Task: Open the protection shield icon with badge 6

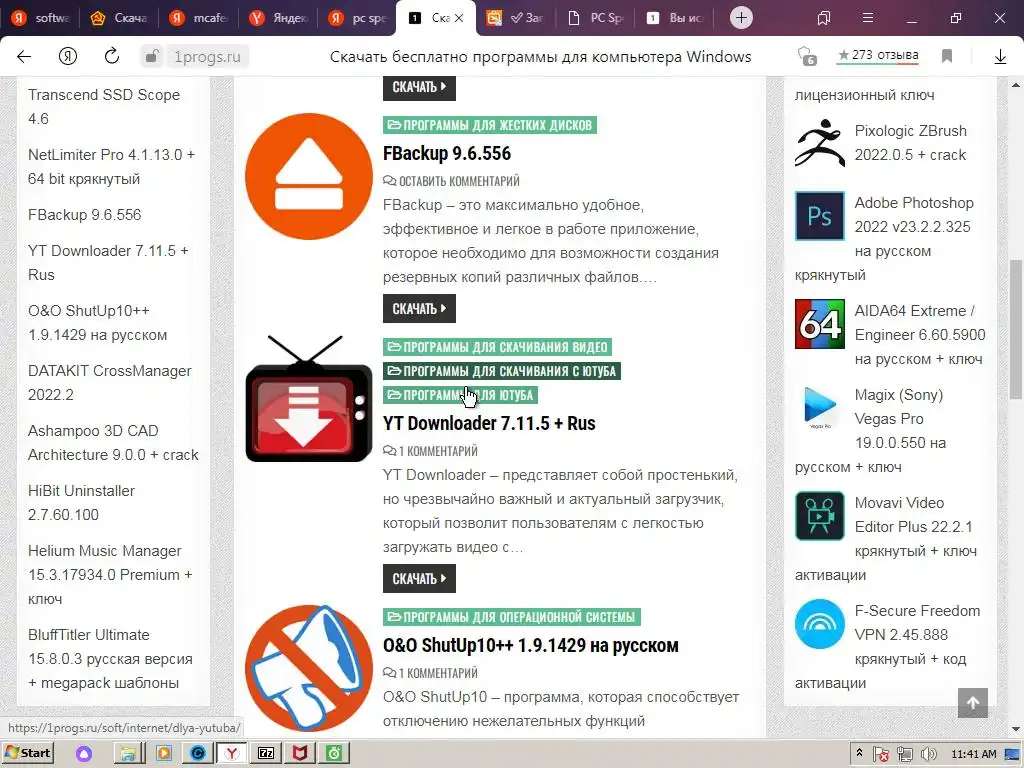Action: click(x=807, y=56)
